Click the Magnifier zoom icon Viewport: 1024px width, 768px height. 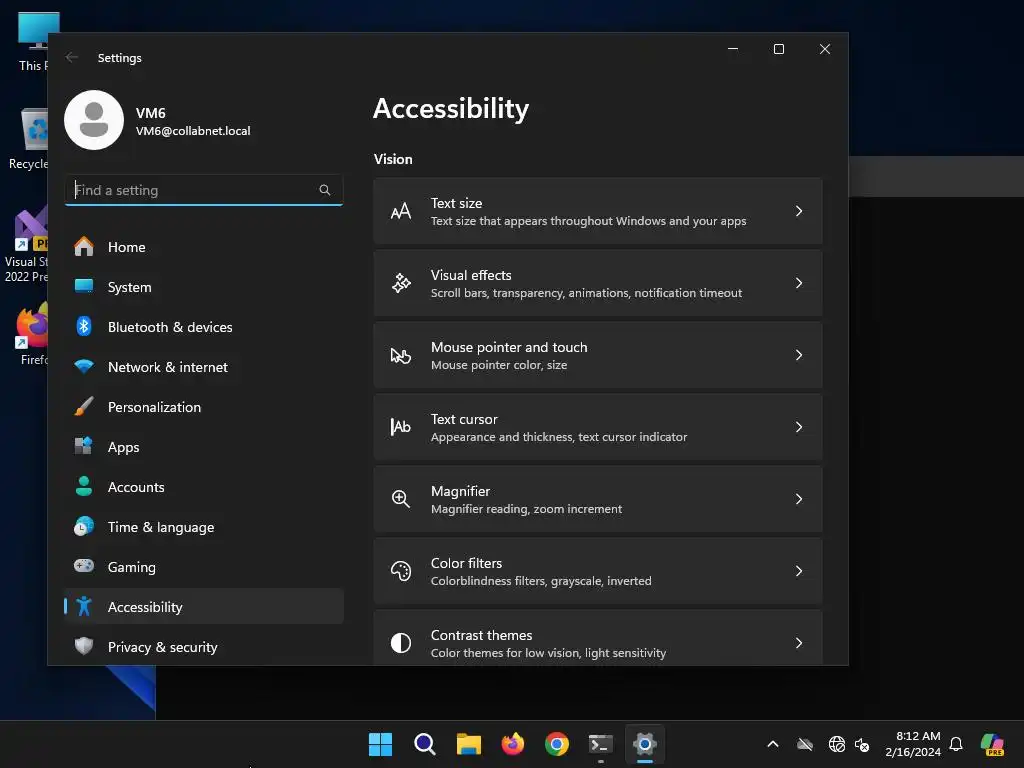pos(401,499)
